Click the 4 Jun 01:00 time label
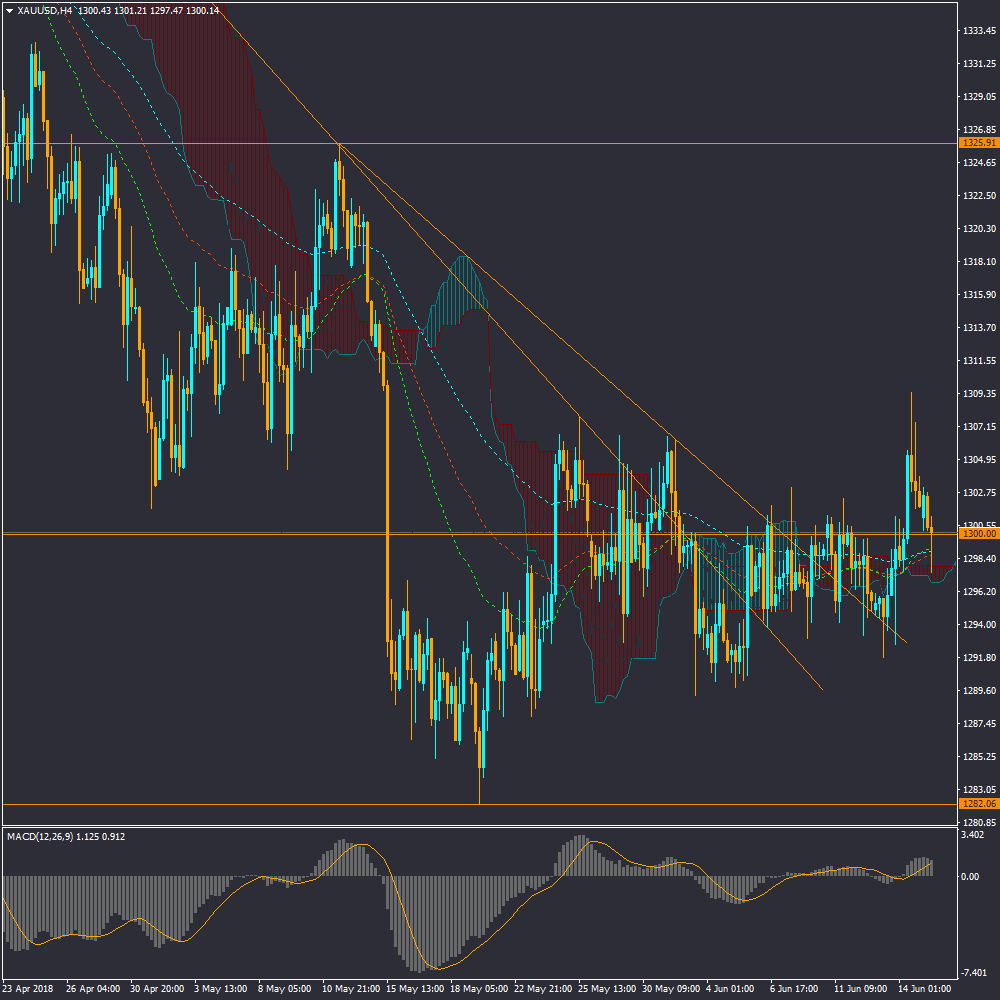Image resolution: width=1000 pixels, height=1000 pixels. click(732, 988)
